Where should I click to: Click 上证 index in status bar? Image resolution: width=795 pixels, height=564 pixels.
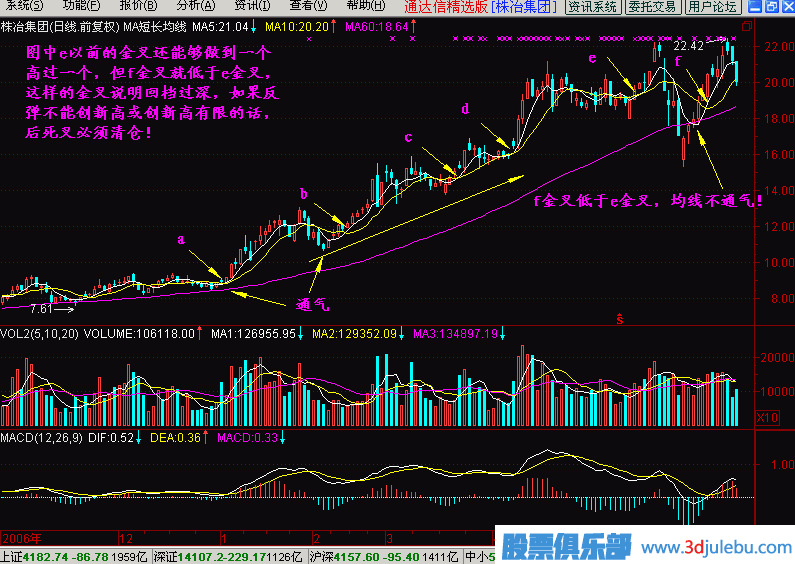[11, 556]
